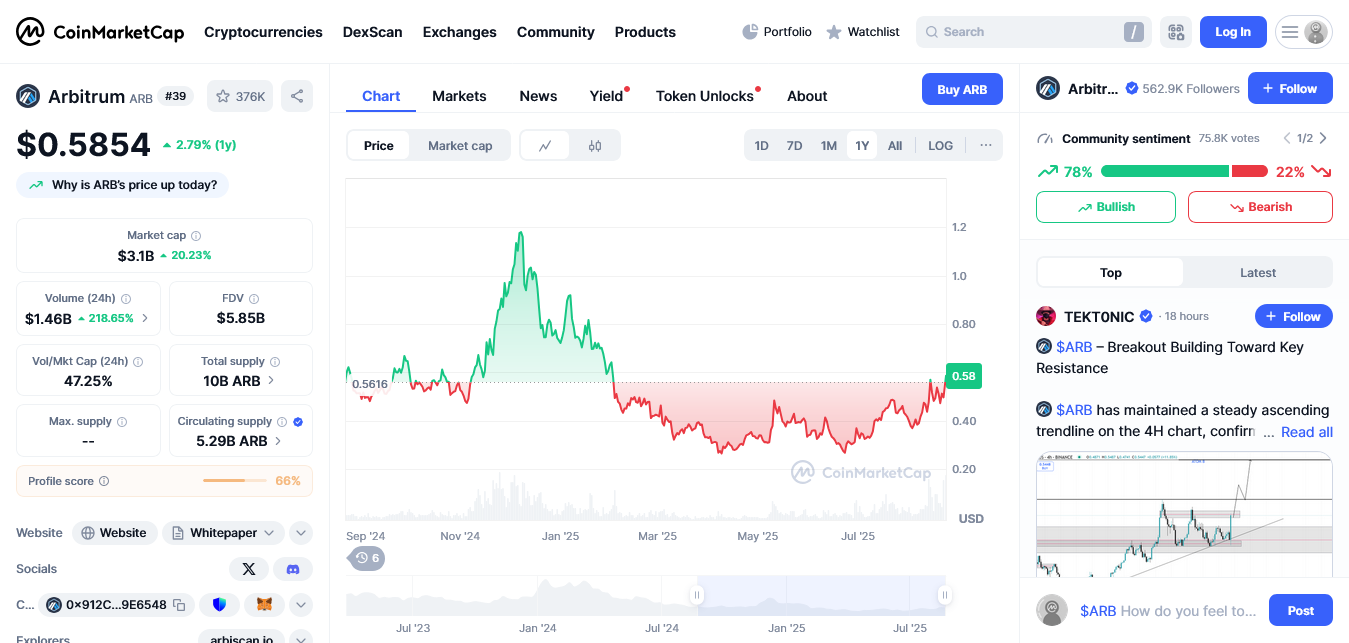
Task: Click the Volume (24h) info icon
Action: 126,299
